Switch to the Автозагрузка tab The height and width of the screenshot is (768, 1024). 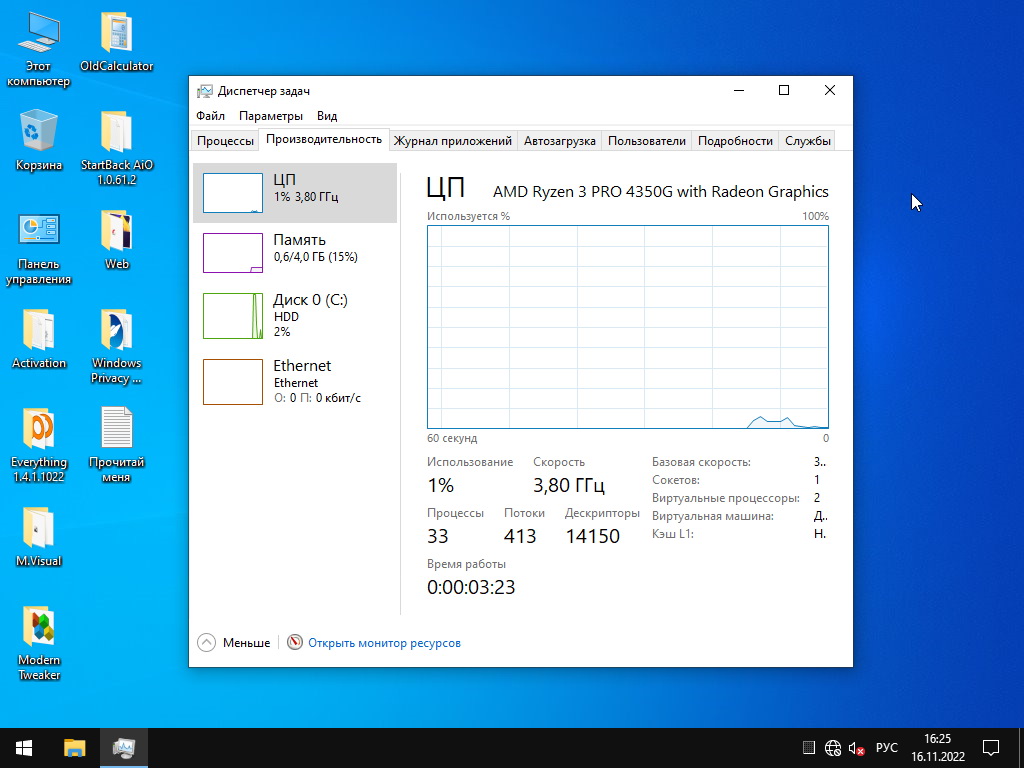click(559, 141)
